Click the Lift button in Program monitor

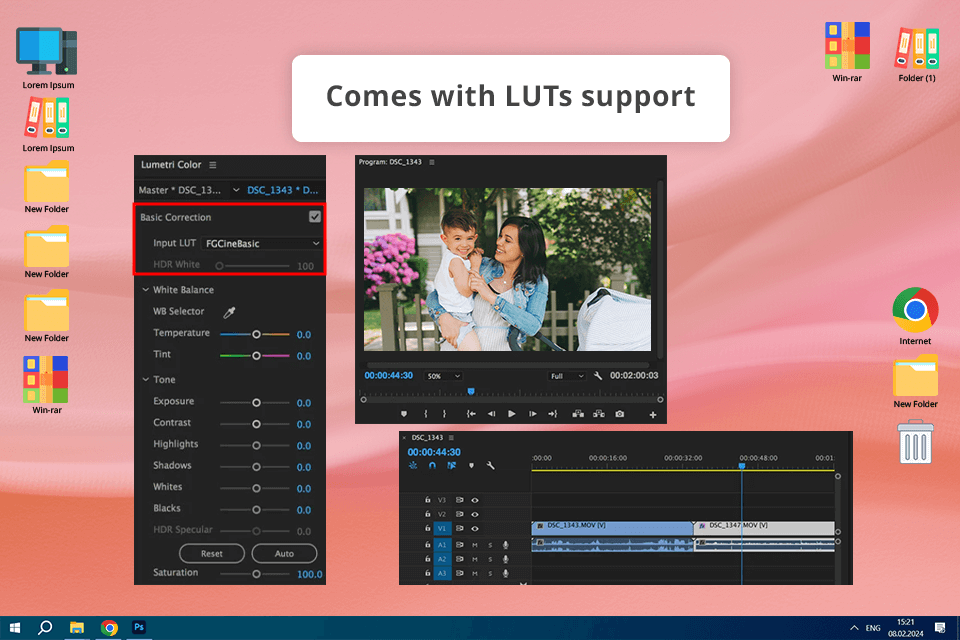coord(578,414)
